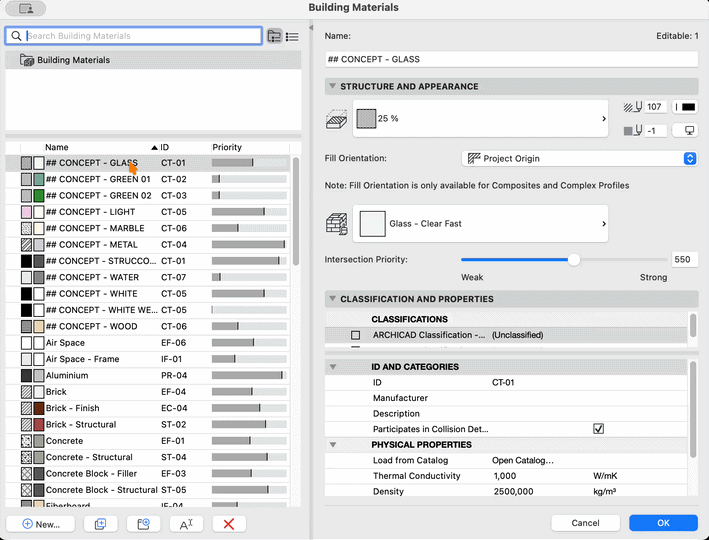The width and height of the screenshot is (709, 540).
Task: Toggle Participates in Collision Detection checkbox
Action: tap(598, 429)
